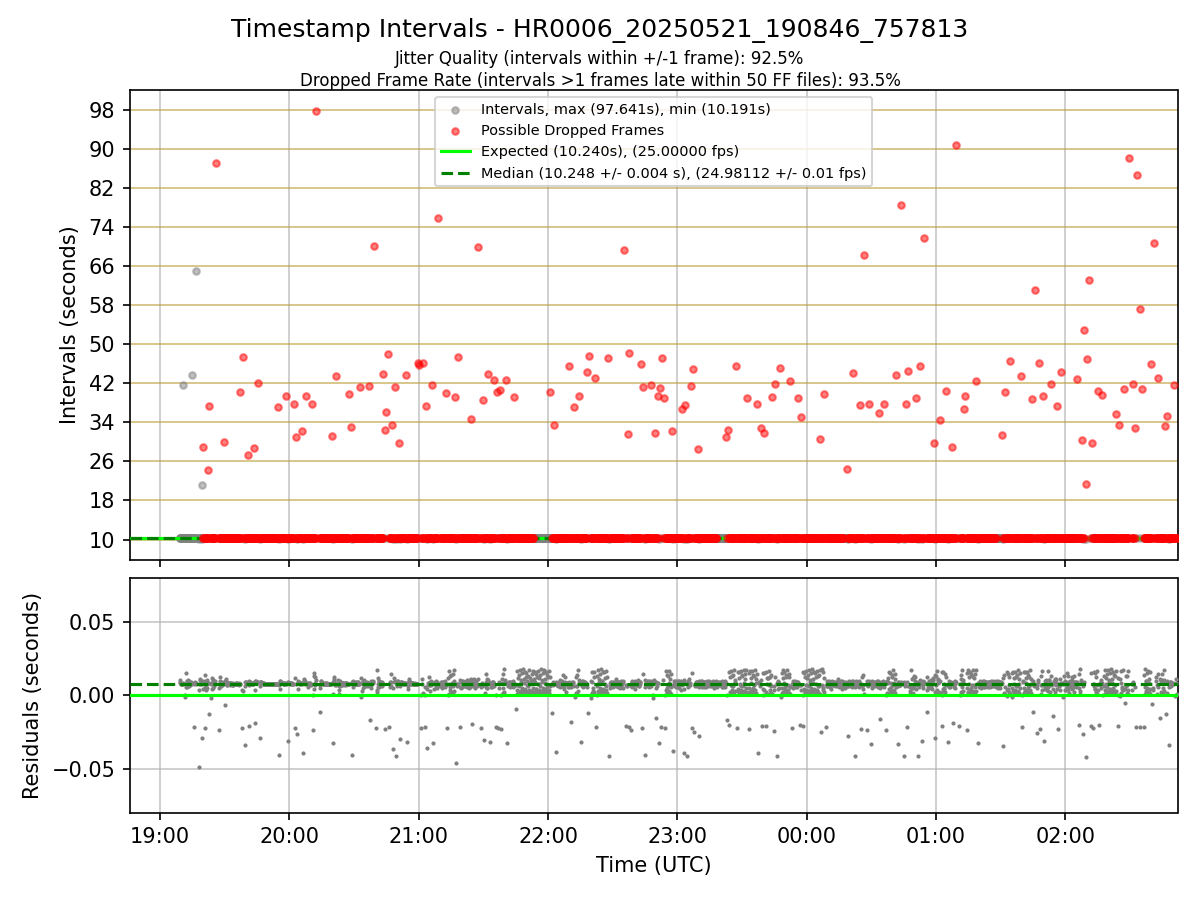Click legend text 'Expected (10.240s), (25.00000 fps)'
This screenshot has width=1200, height=900.
tap(610, 152)
